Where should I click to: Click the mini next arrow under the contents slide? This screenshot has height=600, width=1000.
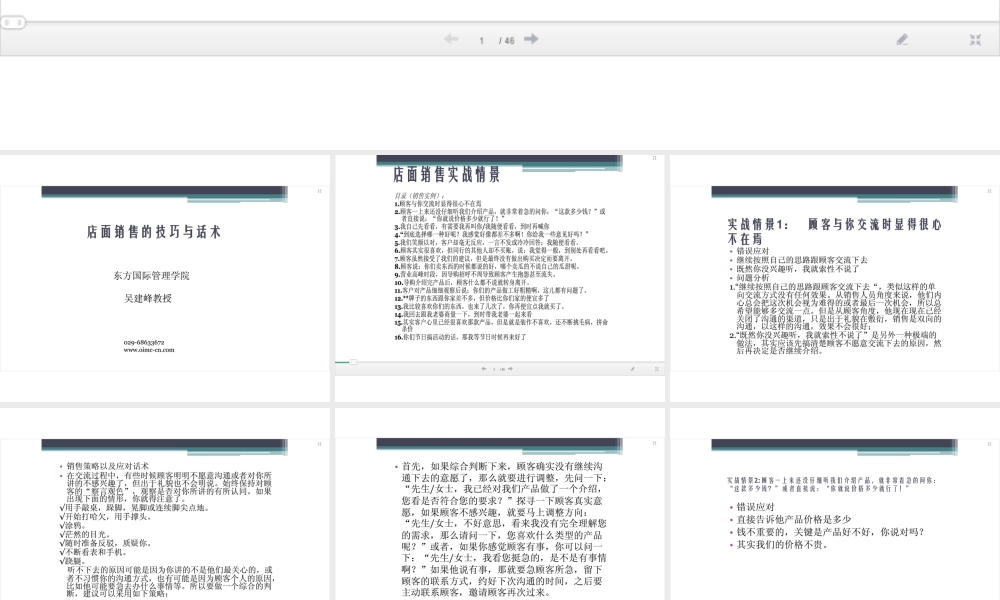pos(510,369)
